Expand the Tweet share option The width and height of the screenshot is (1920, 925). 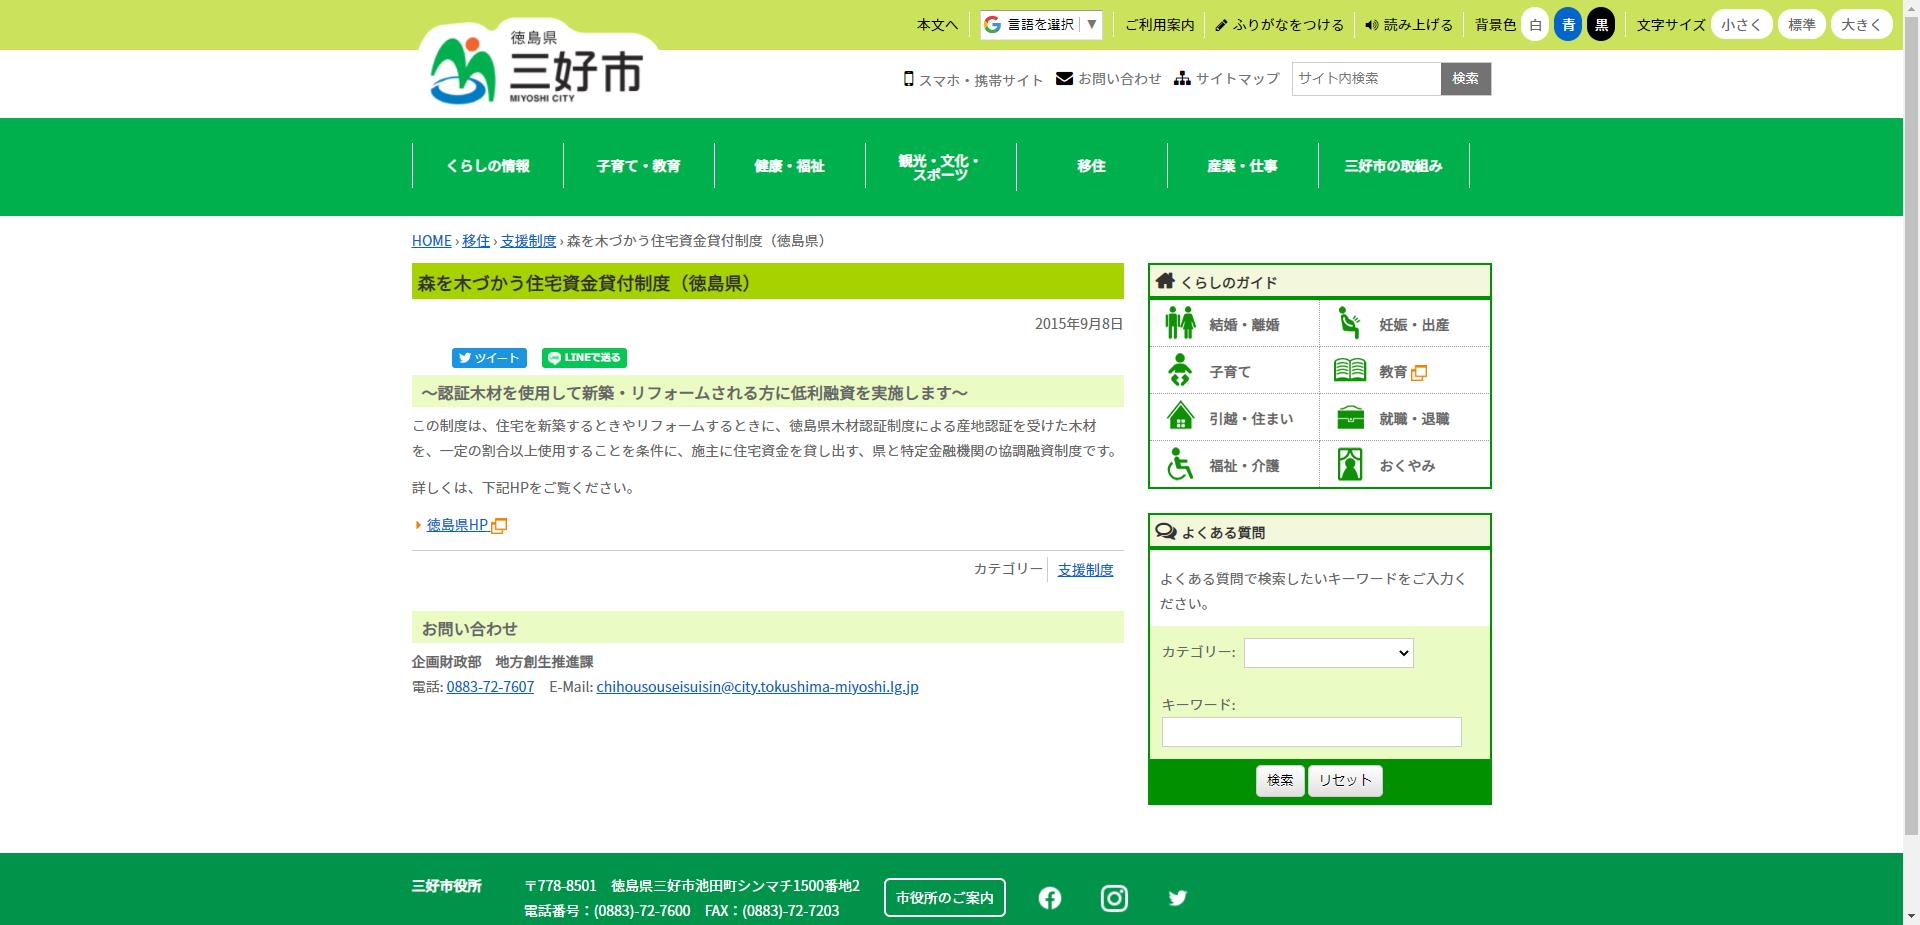click(489, 358)
